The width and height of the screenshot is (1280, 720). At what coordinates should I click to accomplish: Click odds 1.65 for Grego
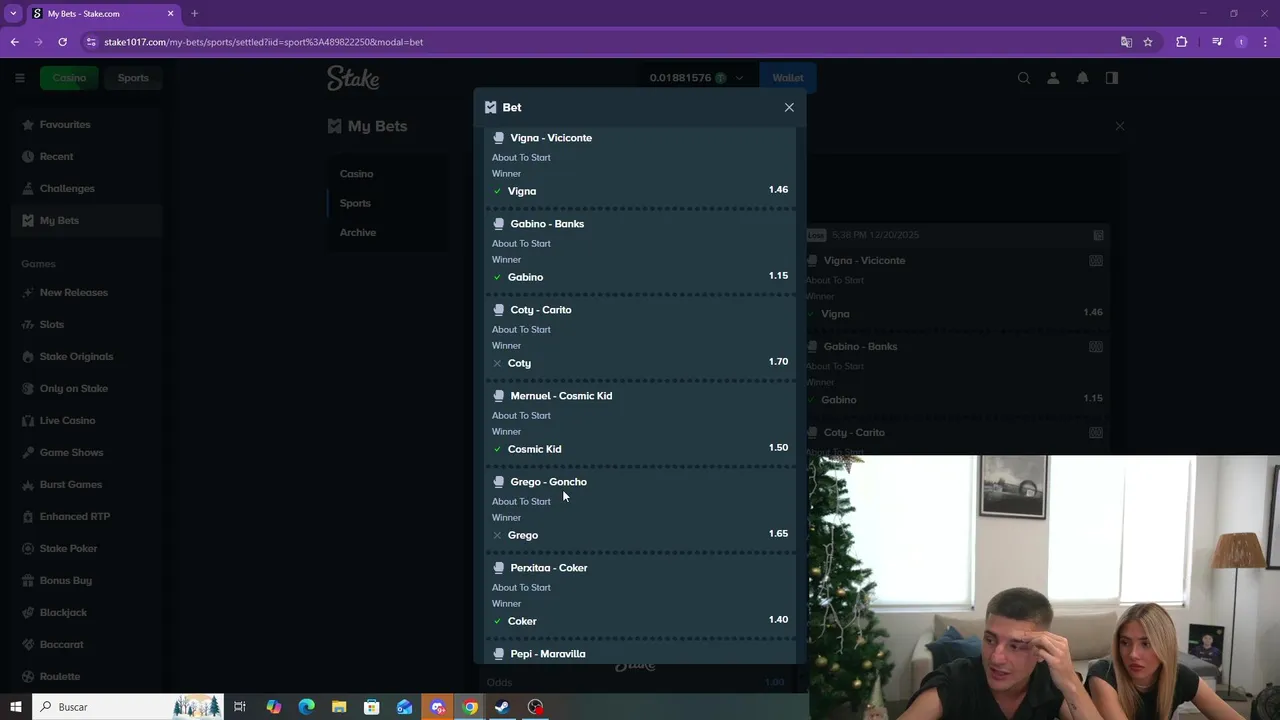(x=778, y=534)
